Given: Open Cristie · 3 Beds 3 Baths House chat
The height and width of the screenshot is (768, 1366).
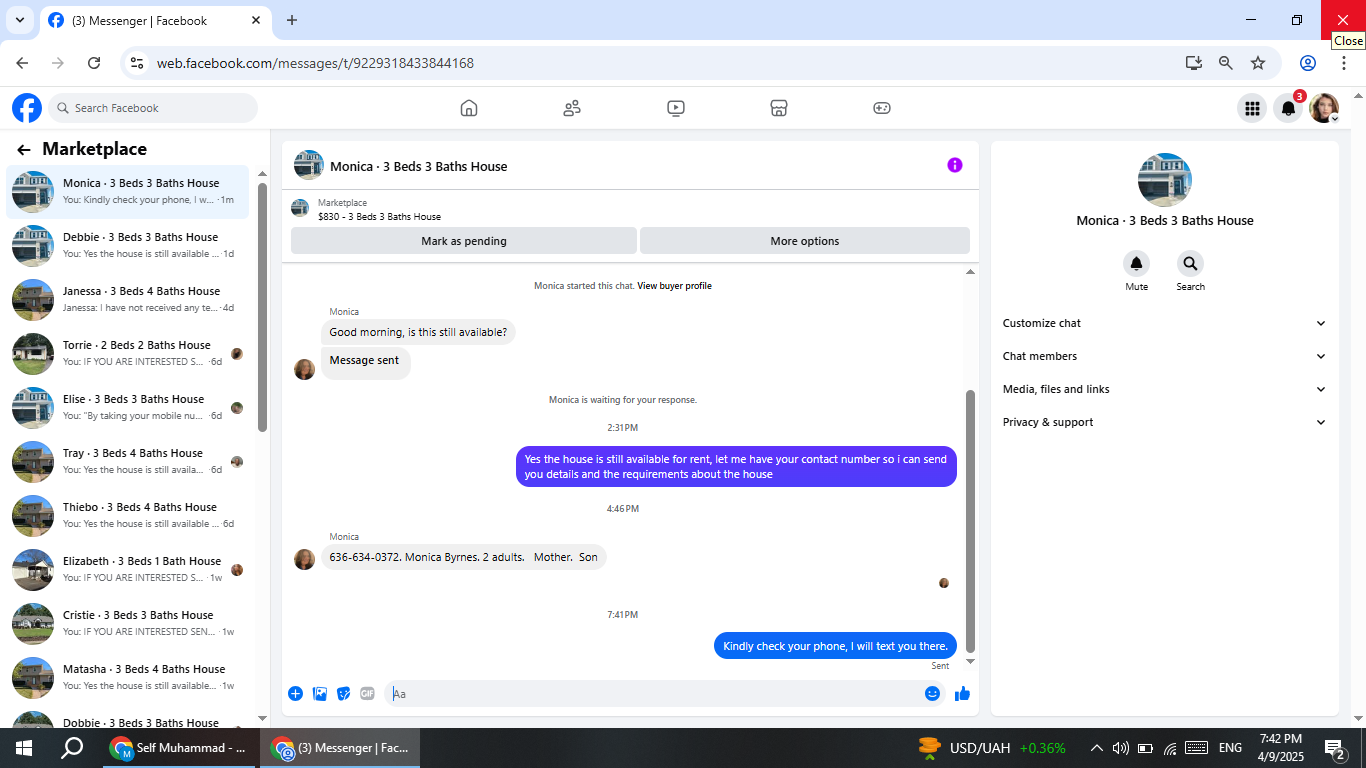Looking at the screenshot, I should coord(128,623).
